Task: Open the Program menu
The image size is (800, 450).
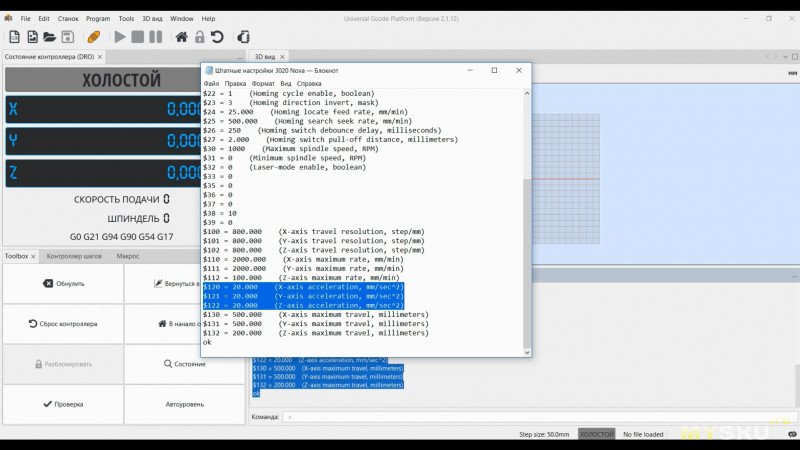Action: tap(98, 18)
